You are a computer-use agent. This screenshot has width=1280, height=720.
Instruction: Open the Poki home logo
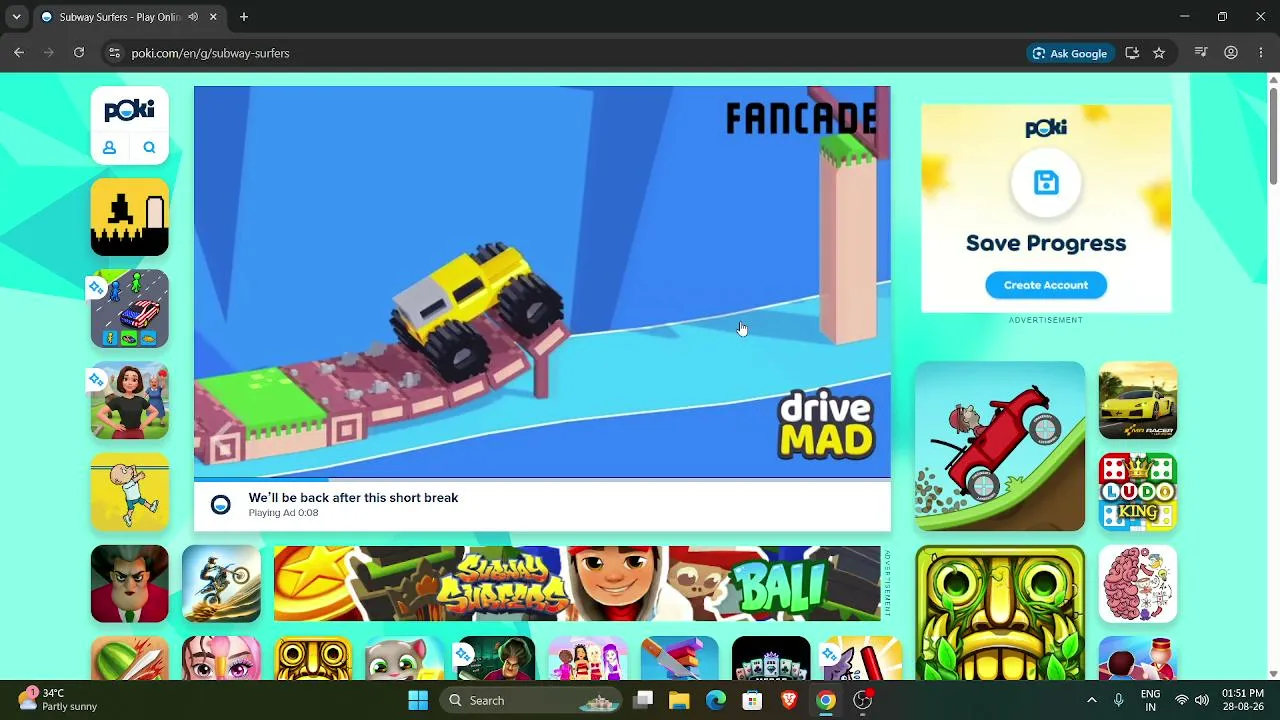130,110
